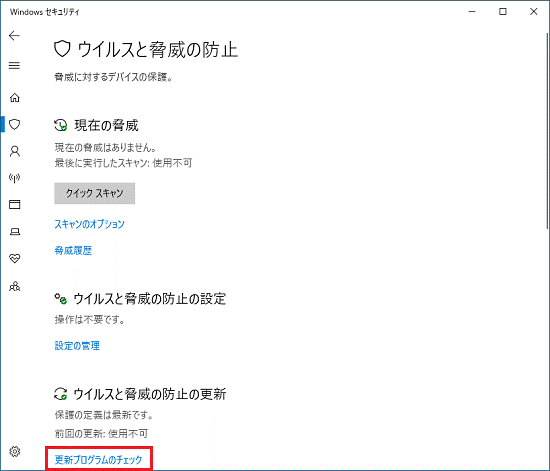
Task: Click the ウイルスと脅威の防止の更新 heading
Action: tap(149, 394)
